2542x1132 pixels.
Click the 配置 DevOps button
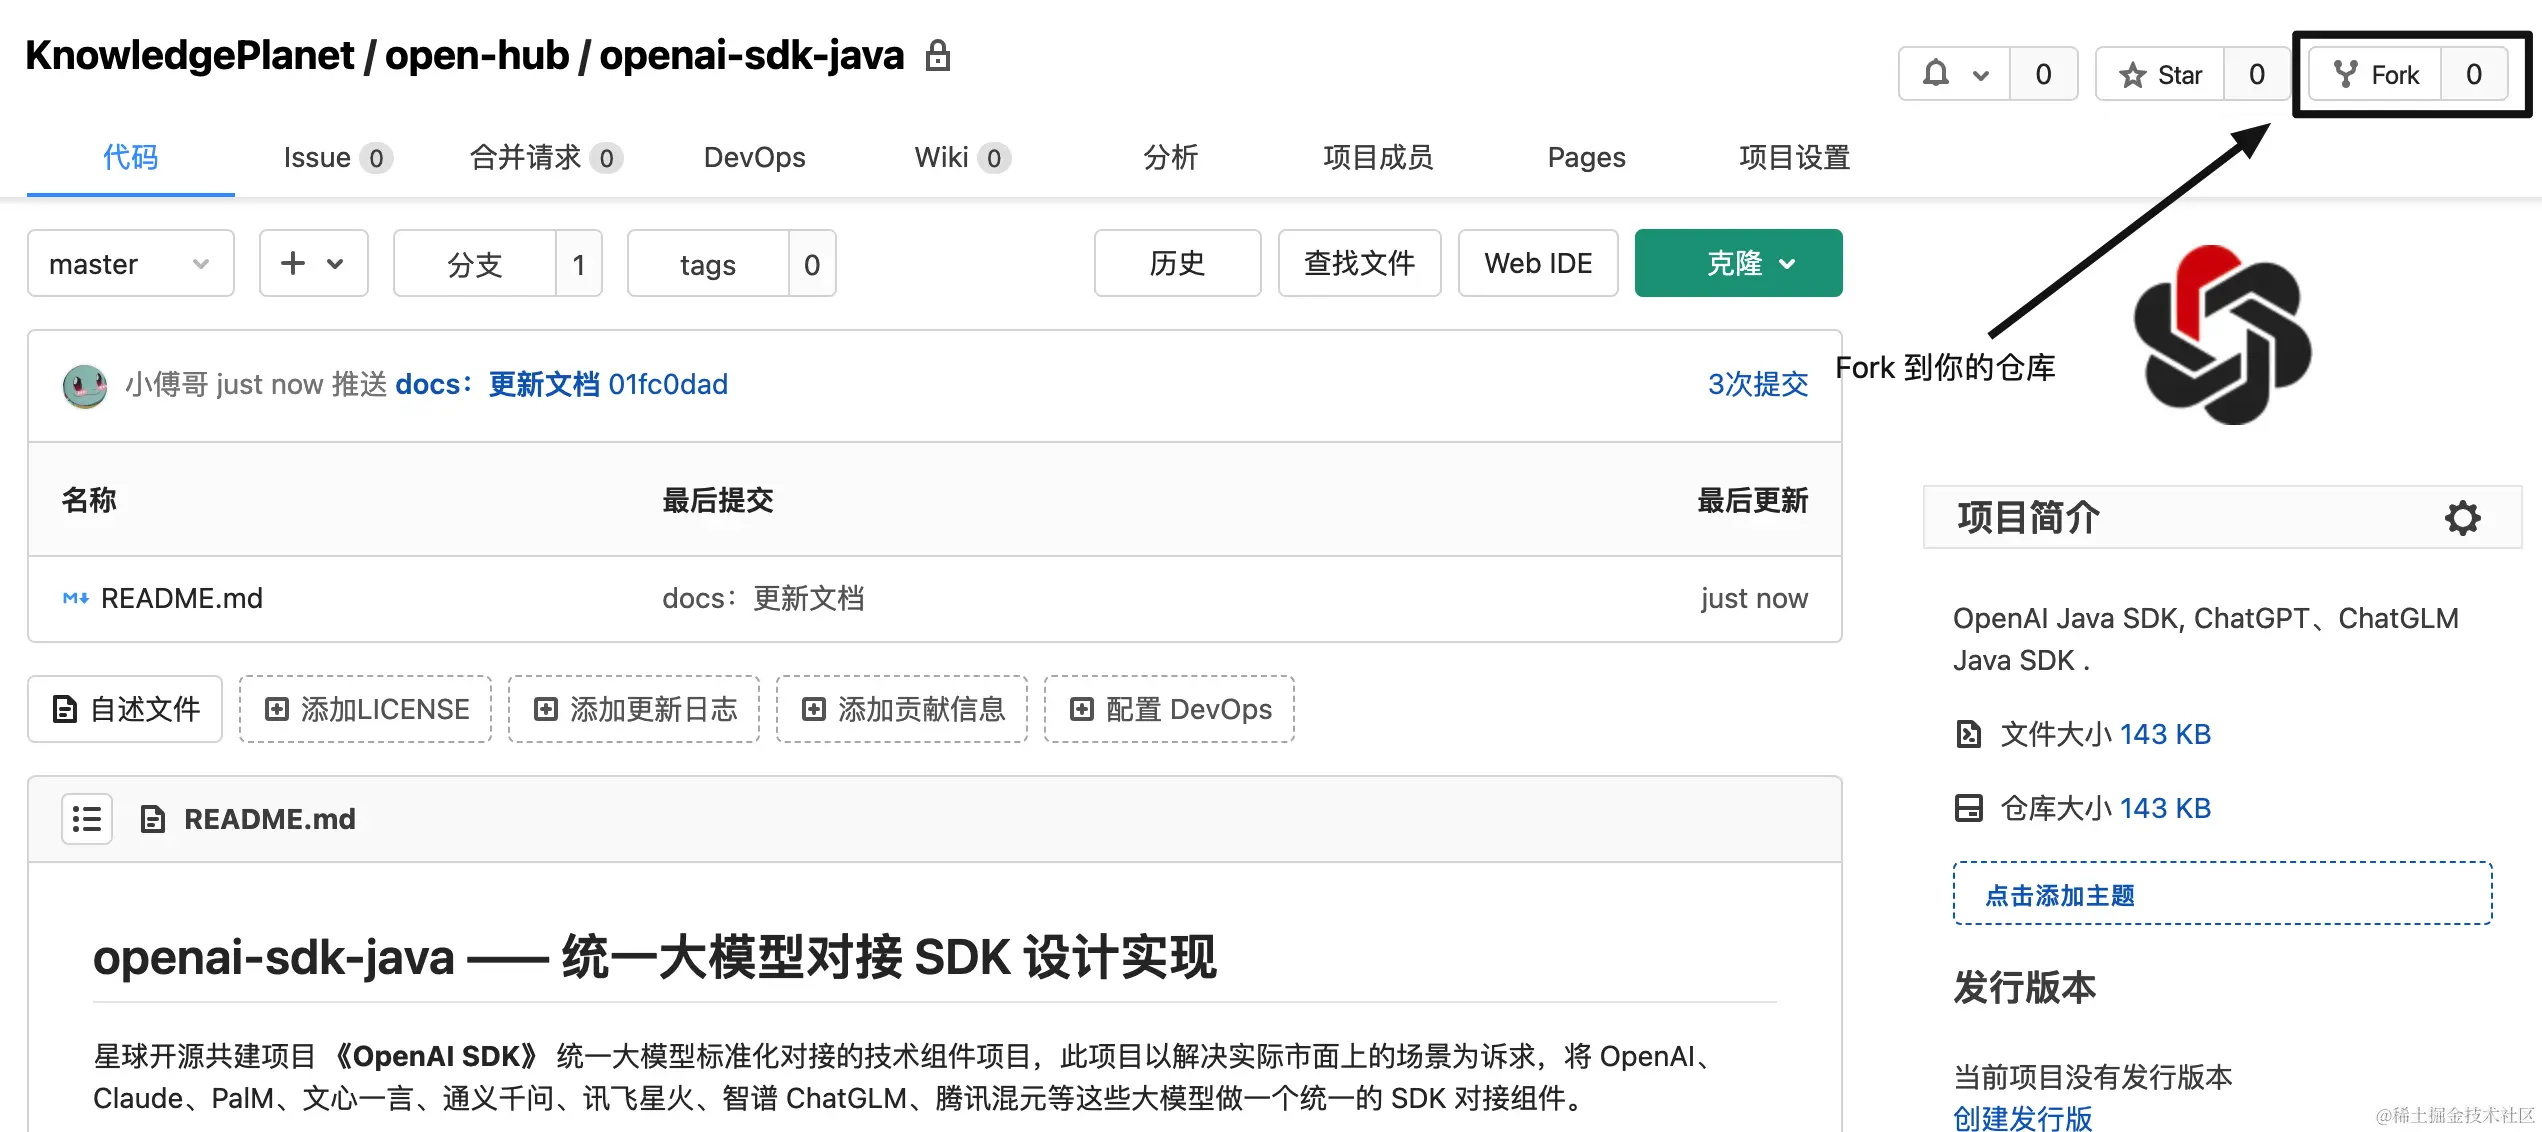(x=1169, y=709)
